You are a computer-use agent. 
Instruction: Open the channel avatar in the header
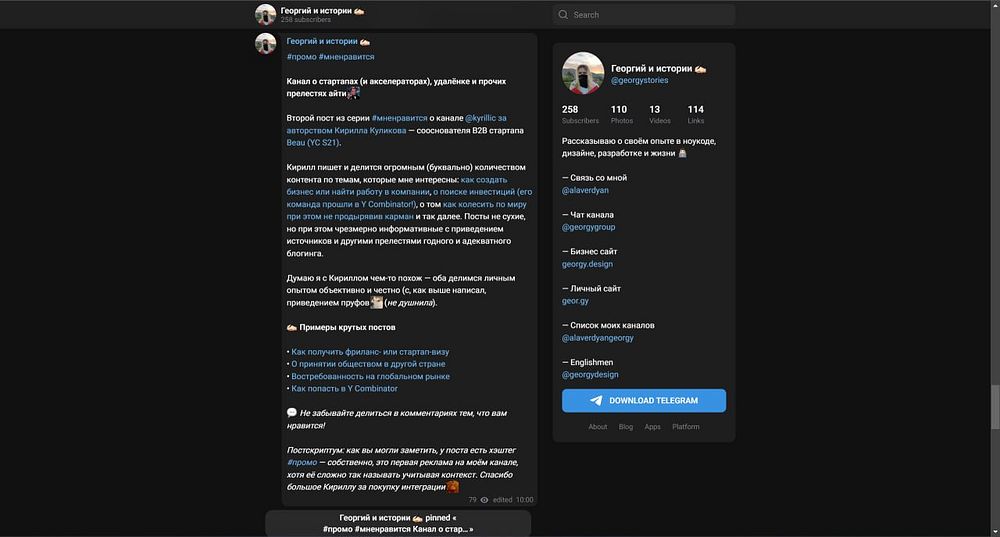click(265, 14)
